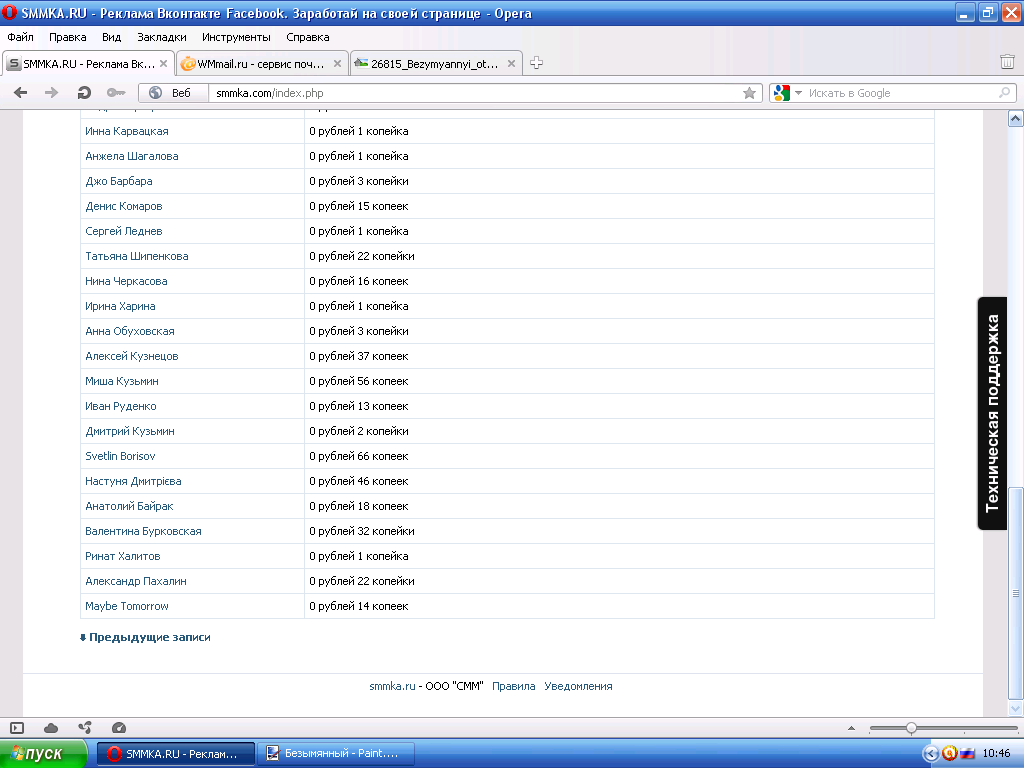The image size is (1024, 768).
Task: Open the Opera Link cloud icon
Action: tap(51, 728)
